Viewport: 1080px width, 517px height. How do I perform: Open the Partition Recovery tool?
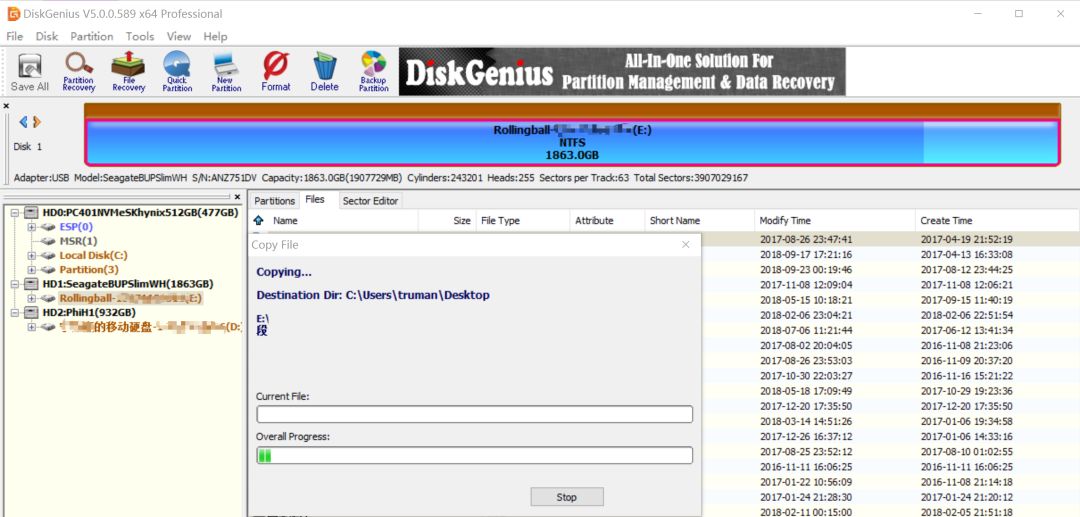click(78, 71)
